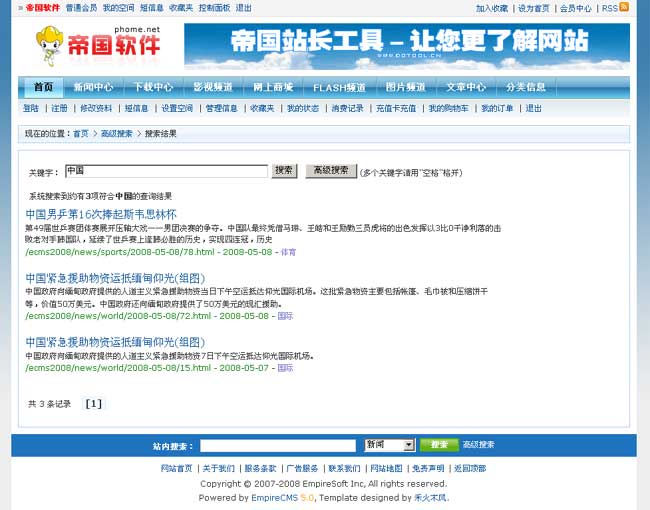Image resolution: width=650 pixels, height=510 pixels.
Task: Open the 帝国站长工具 banner
Action: click(x=406, y=46)
